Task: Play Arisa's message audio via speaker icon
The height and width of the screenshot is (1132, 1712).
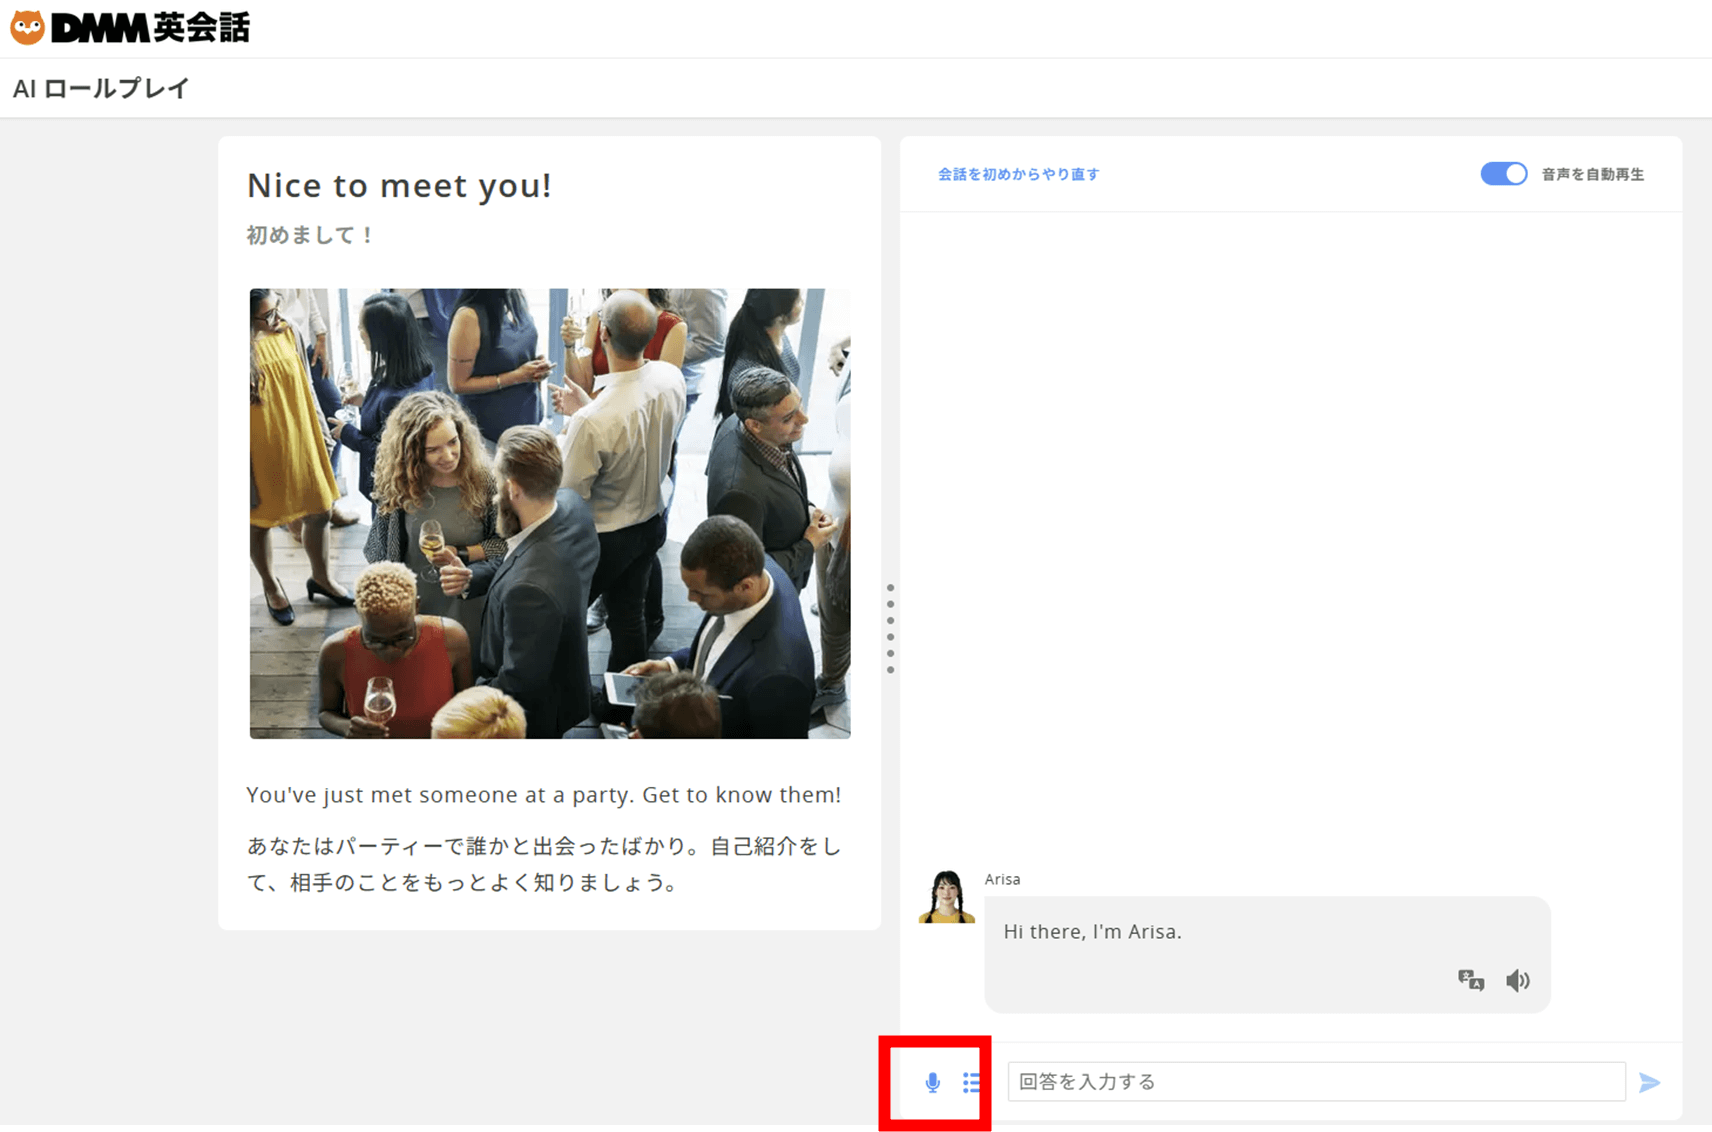Action: pos(1517,980)
